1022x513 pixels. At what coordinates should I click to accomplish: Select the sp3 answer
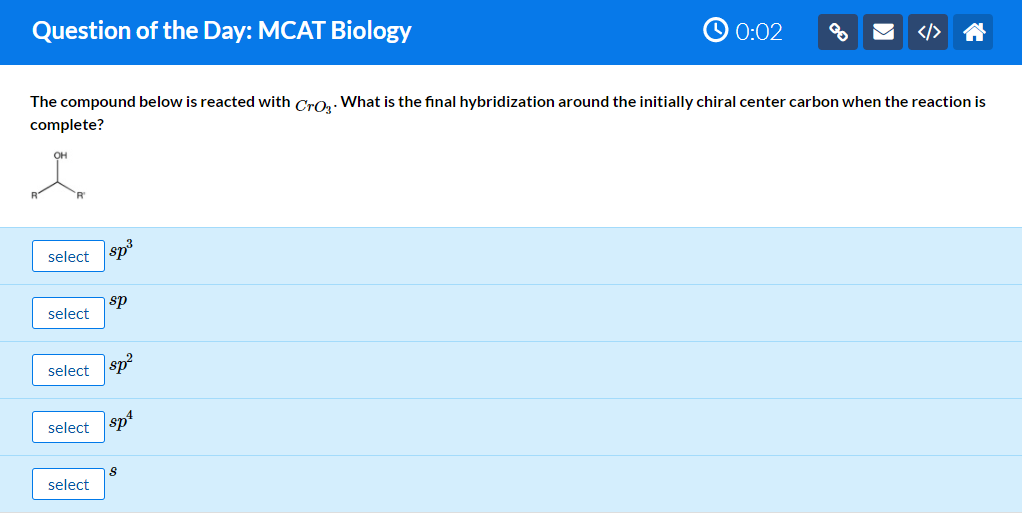tap(68, 256)
